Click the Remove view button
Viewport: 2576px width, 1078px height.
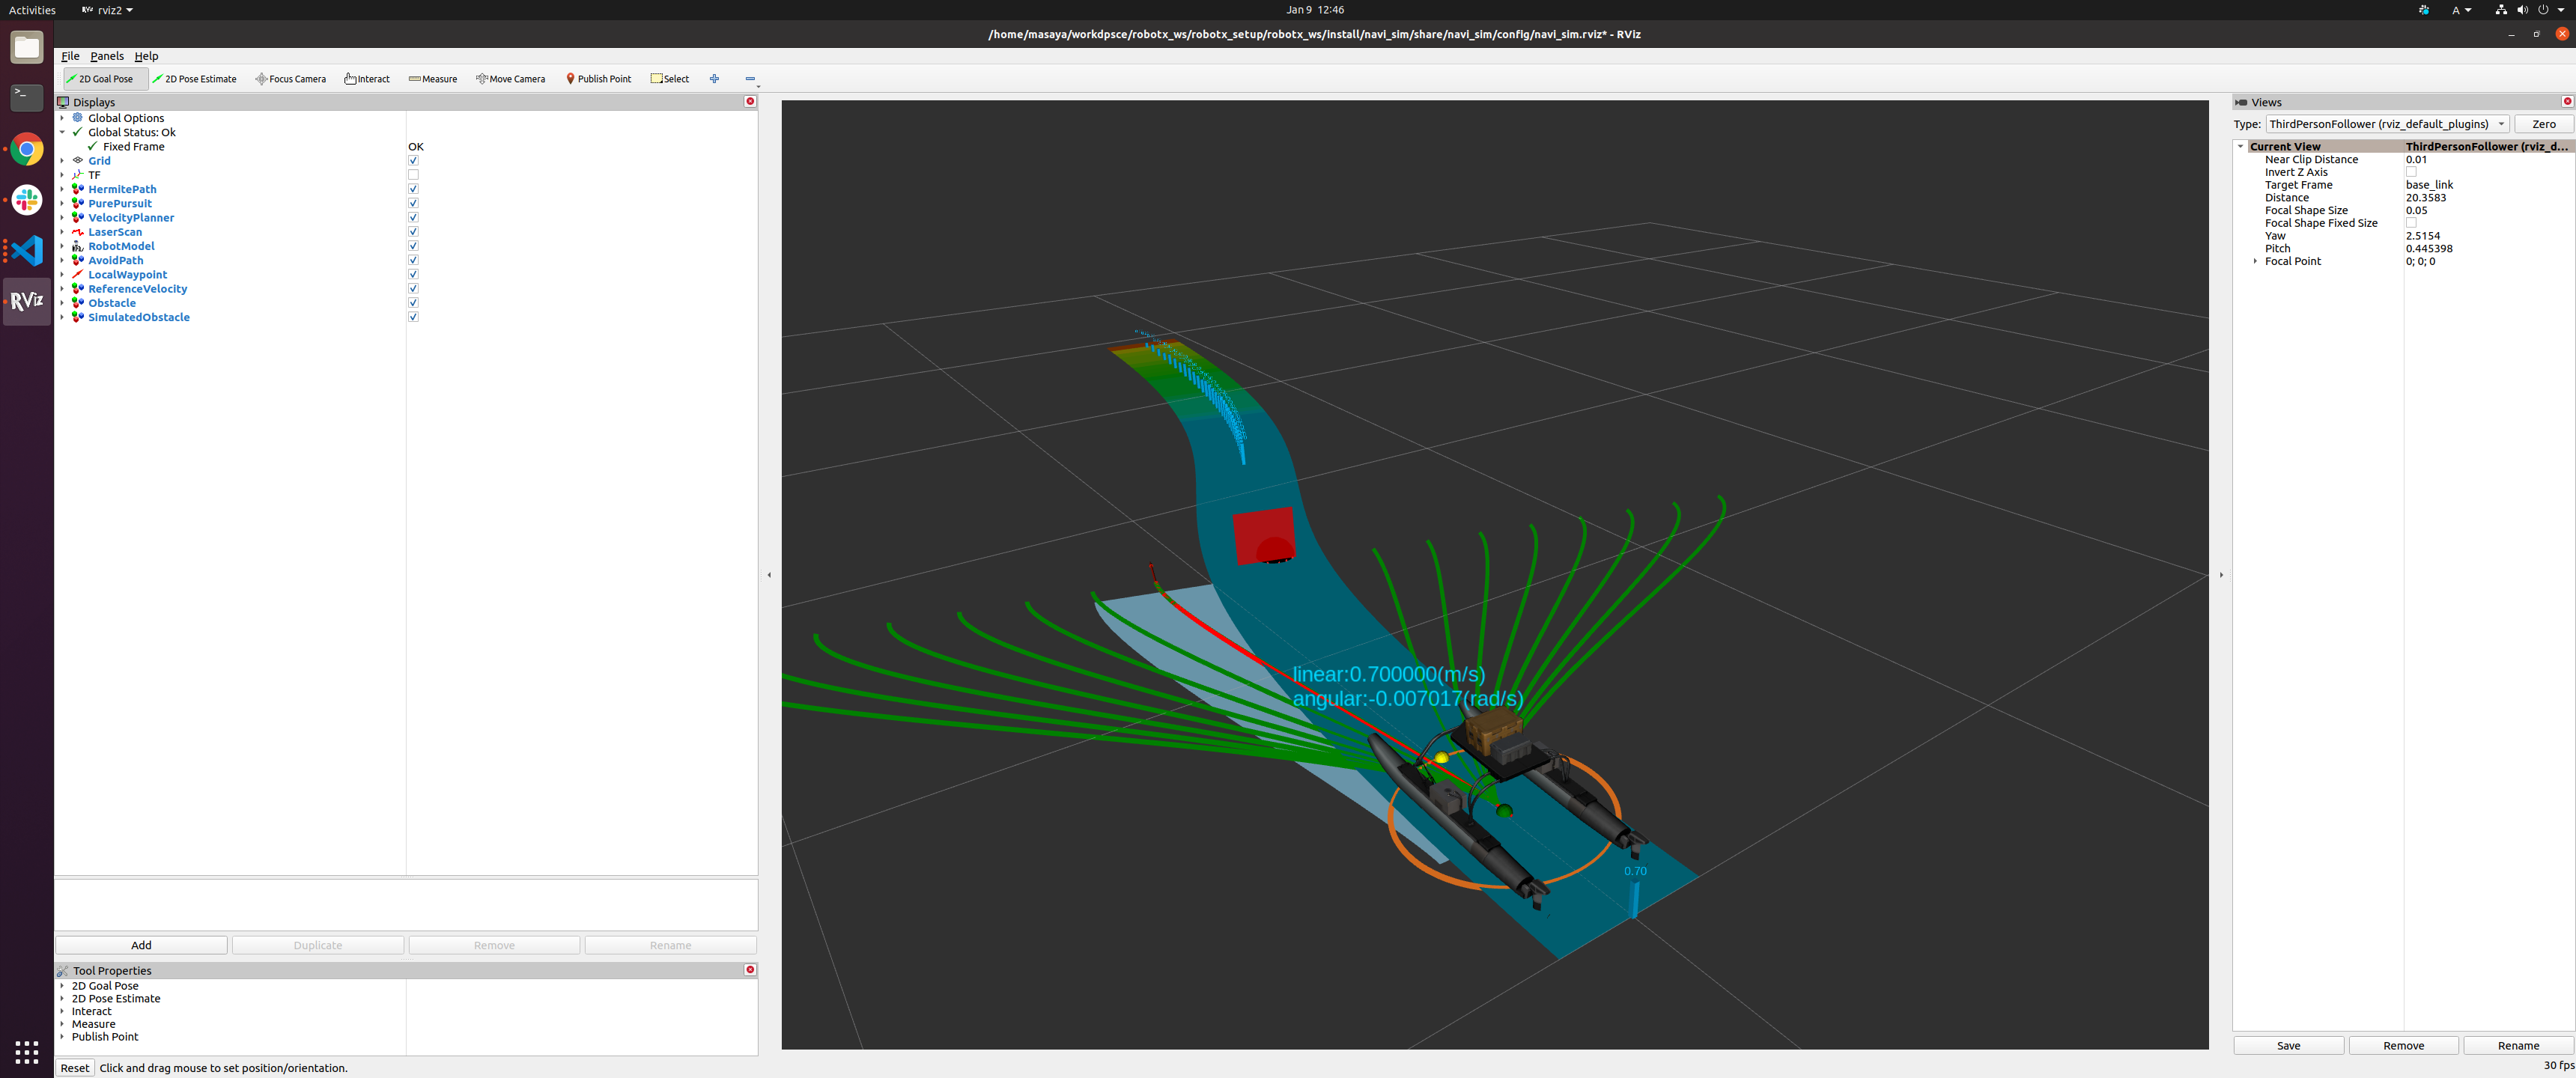pos(2403,1045)
